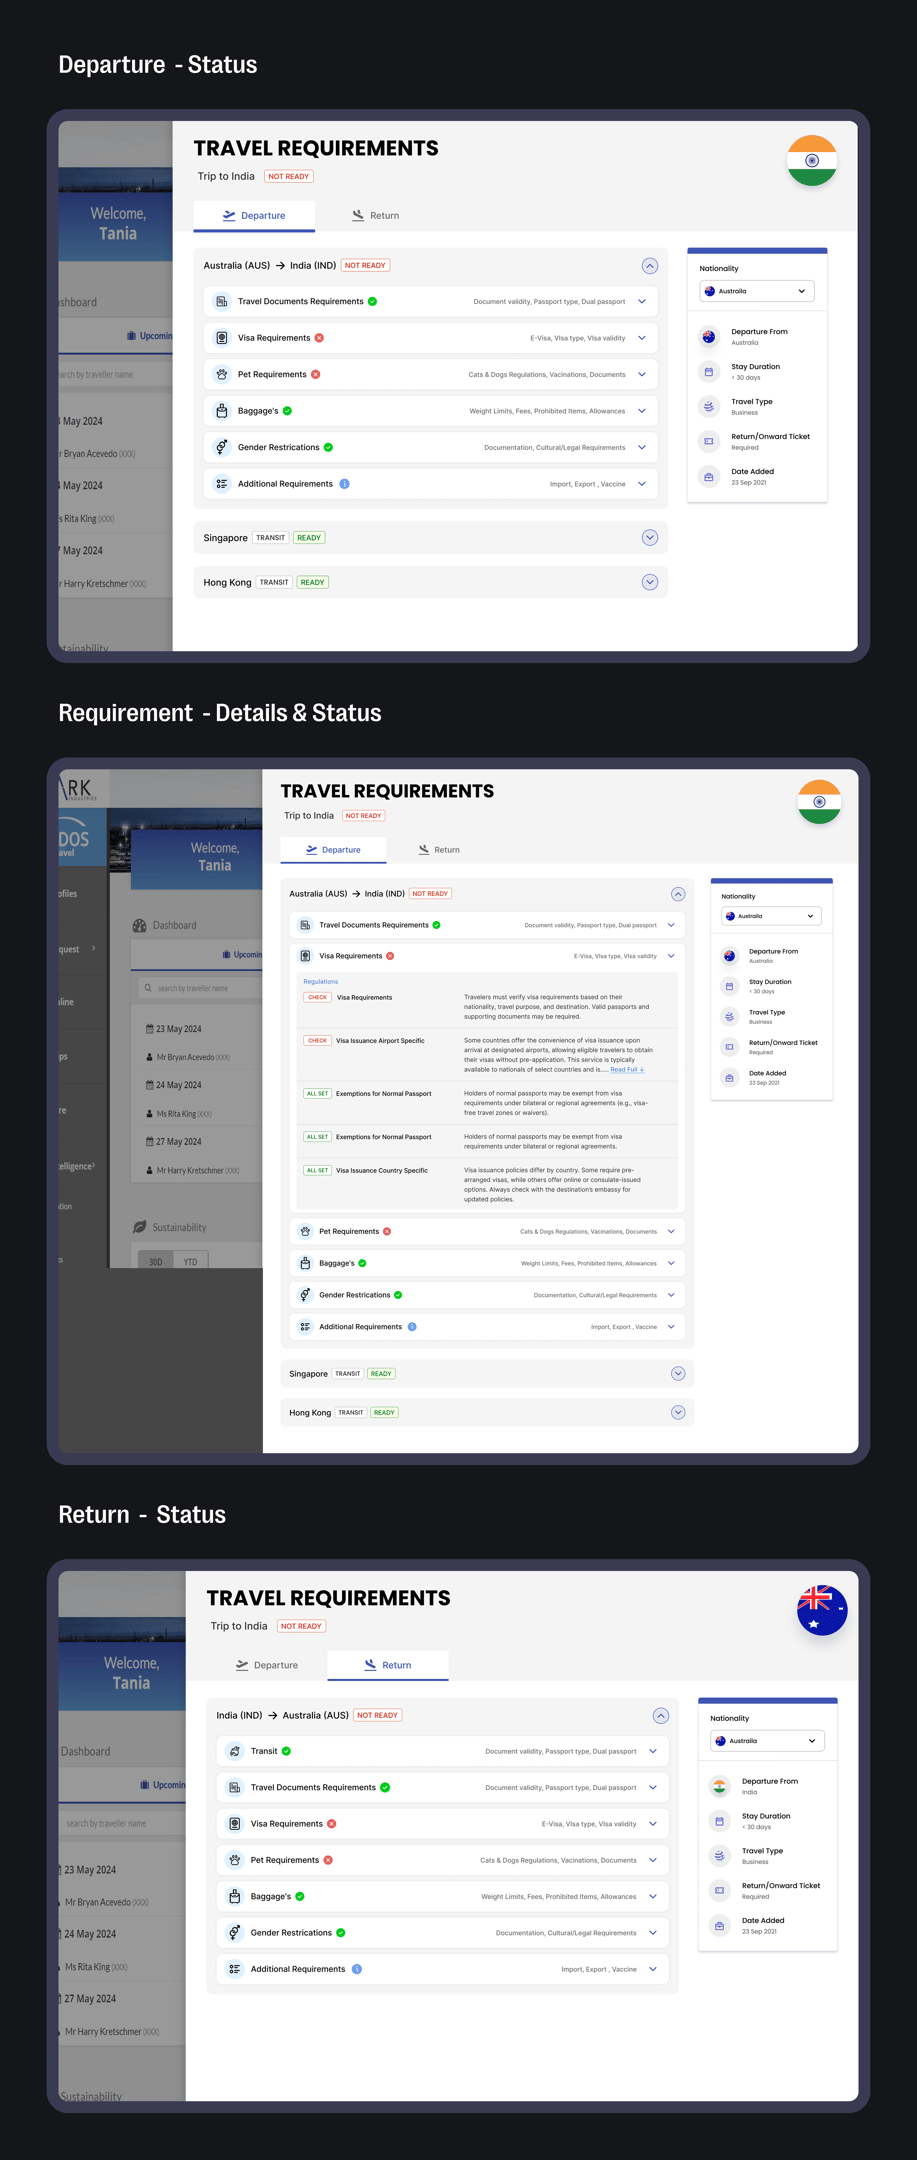Click Nationality Australia combo box in Requirement Details sidebar

click(x=772, y=916)
